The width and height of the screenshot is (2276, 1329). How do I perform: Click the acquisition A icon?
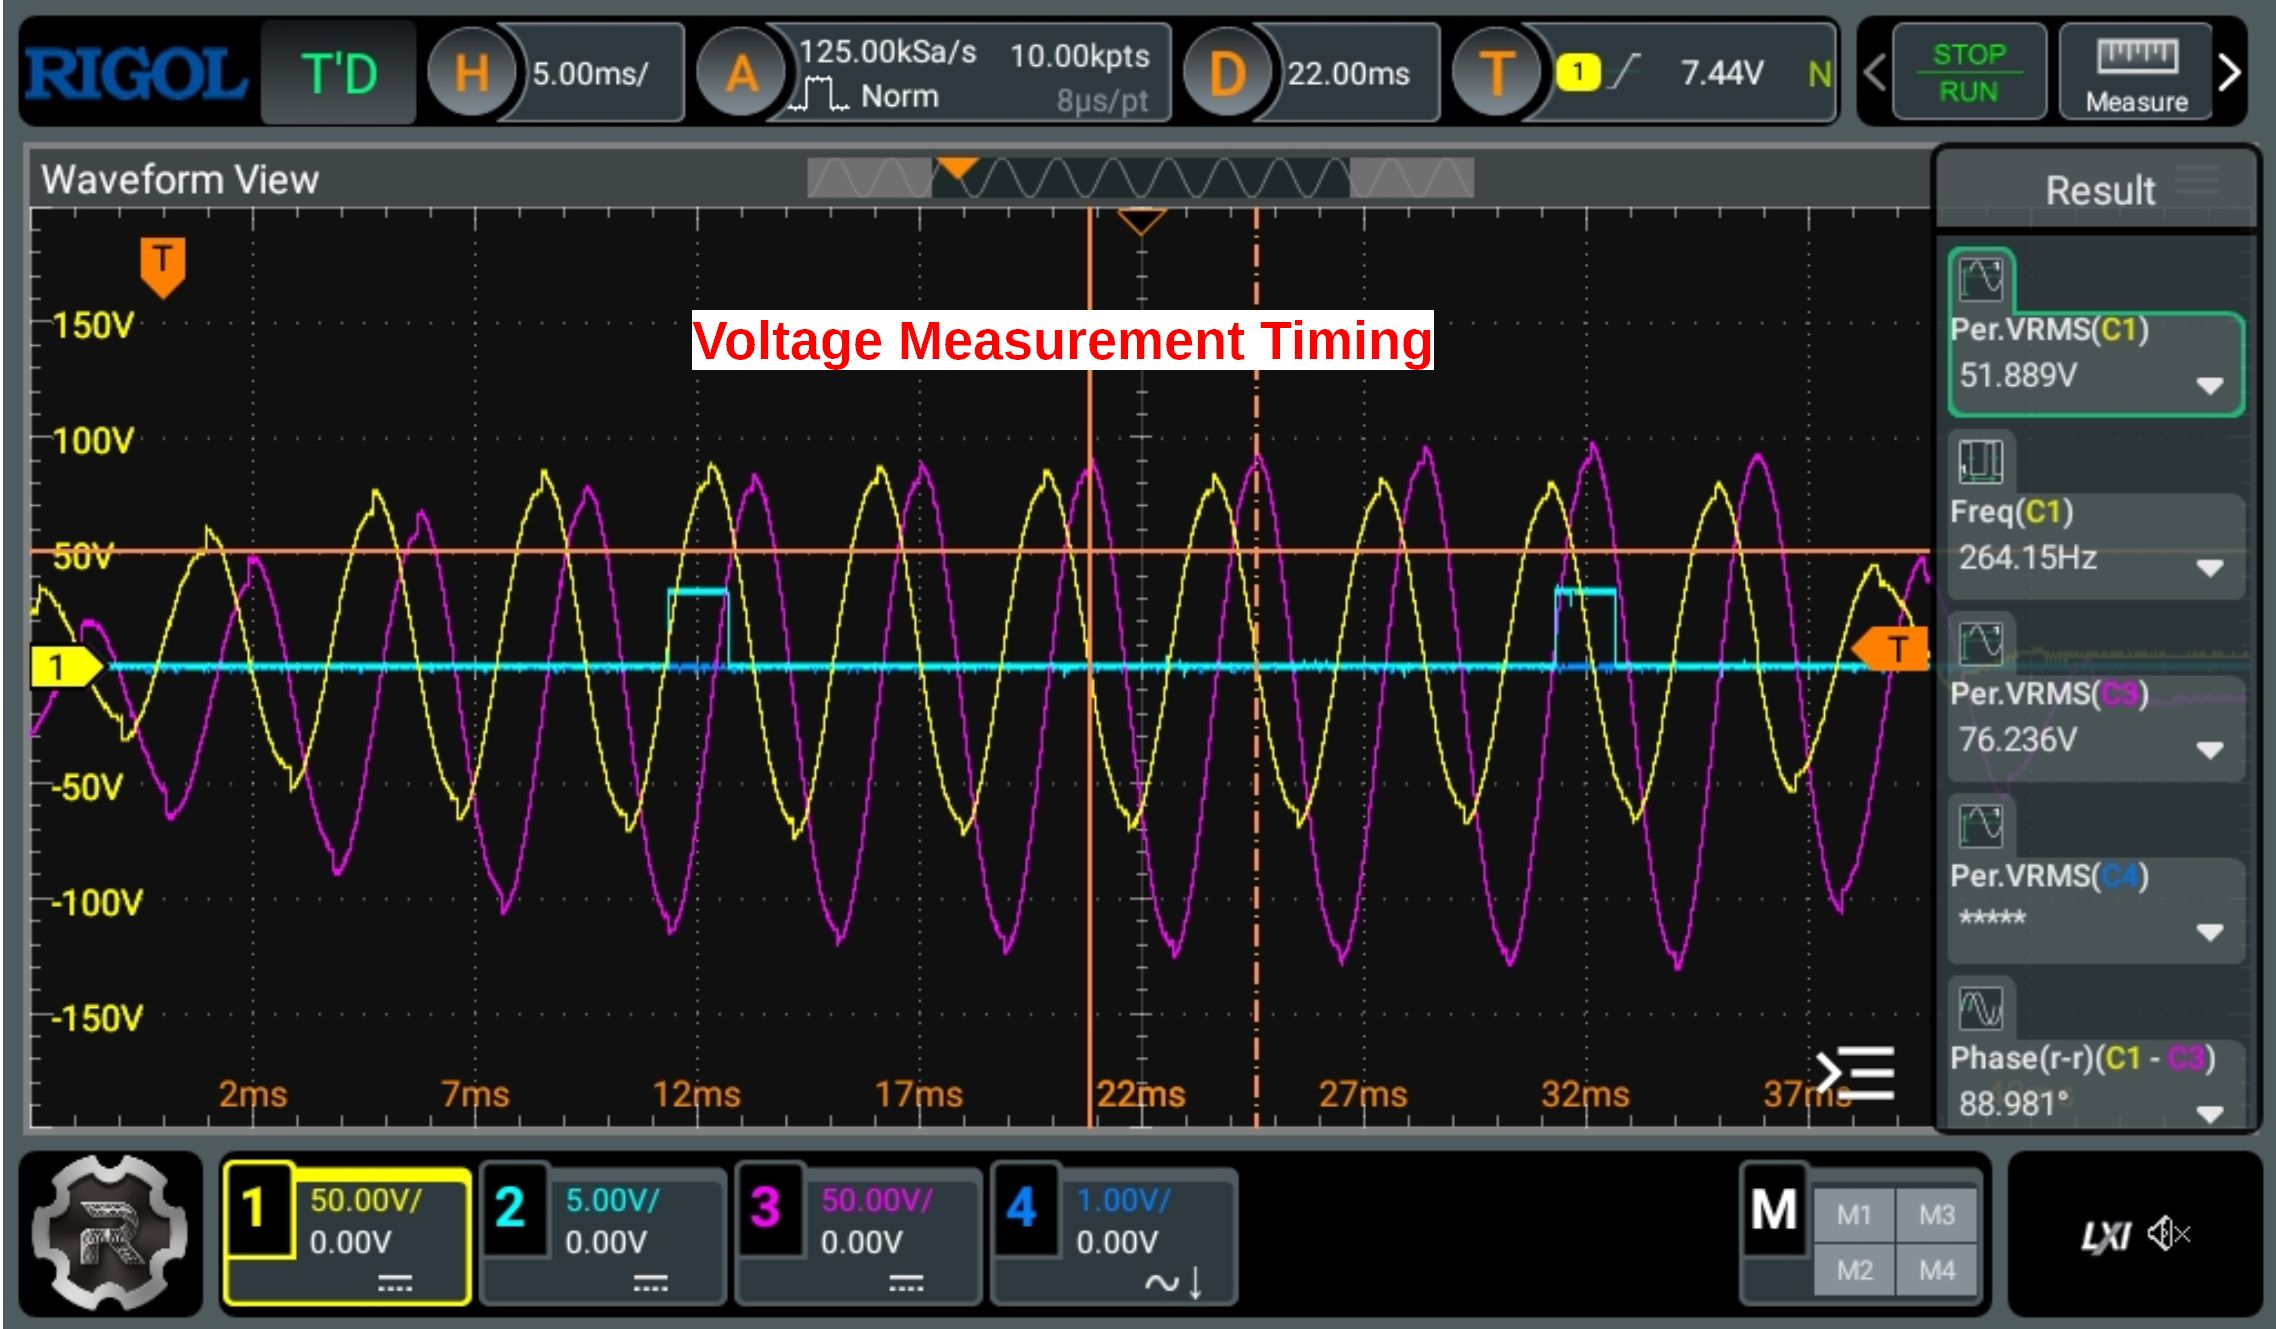741,73
